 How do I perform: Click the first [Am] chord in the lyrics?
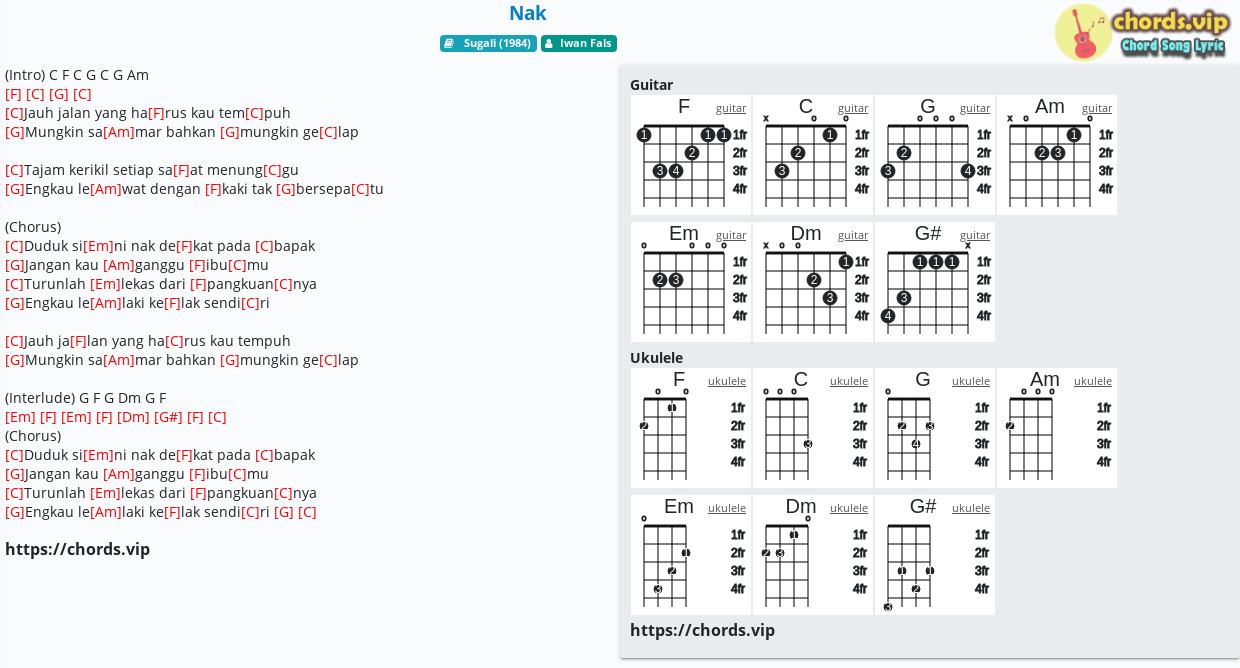(x=118, y=132)
